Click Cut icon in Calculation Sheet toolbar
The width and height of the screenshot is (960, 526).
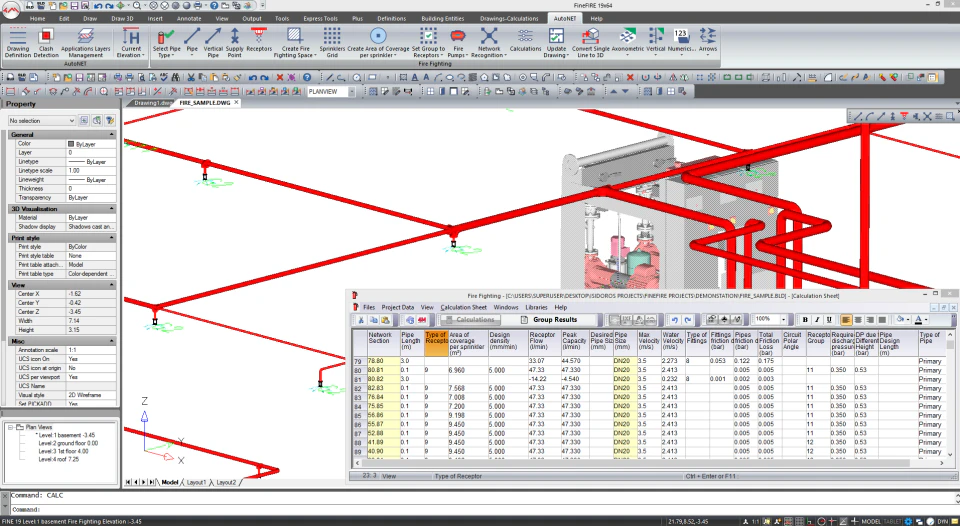pos(361,320)
